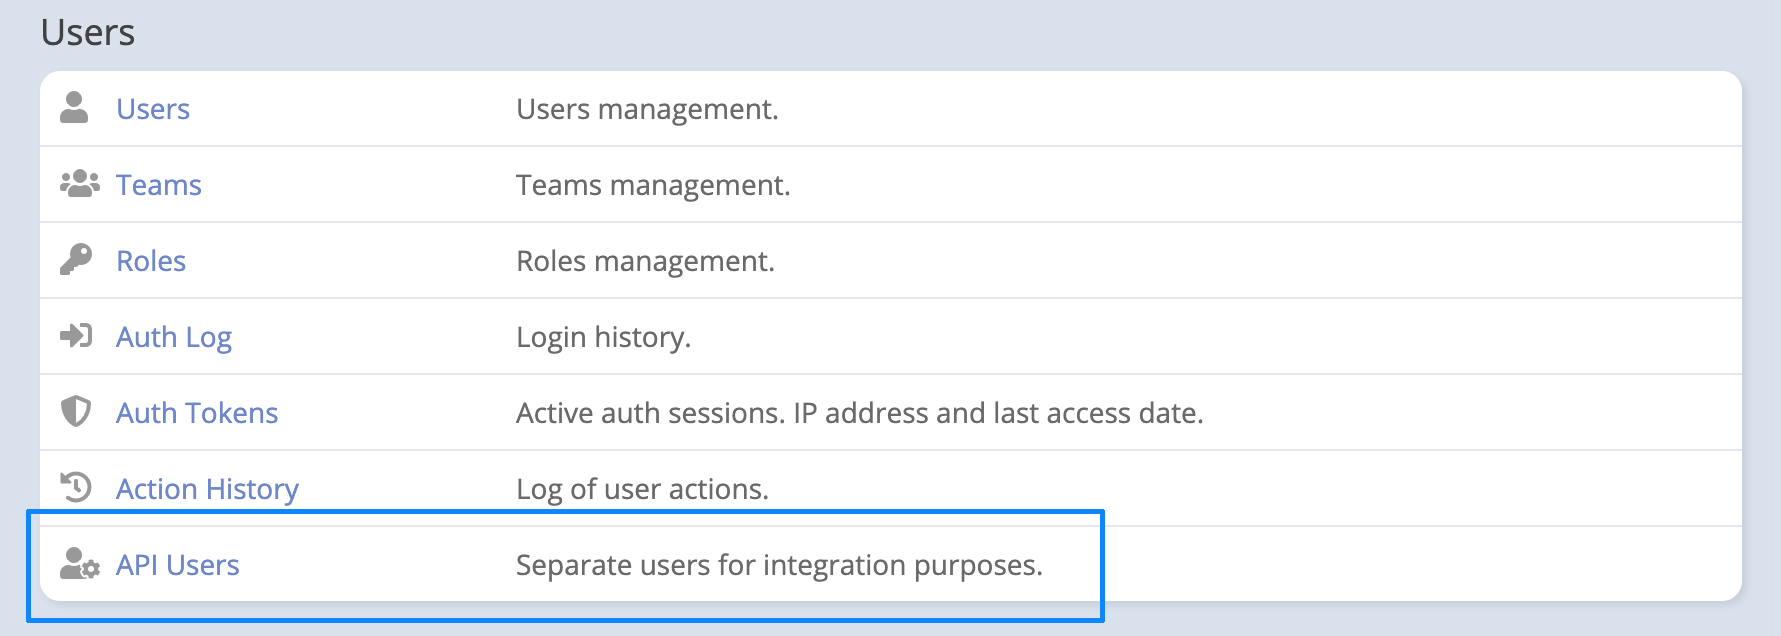
Task: Click the person icon beside Users
Action: pyautogui.click(x=74, y=108)
